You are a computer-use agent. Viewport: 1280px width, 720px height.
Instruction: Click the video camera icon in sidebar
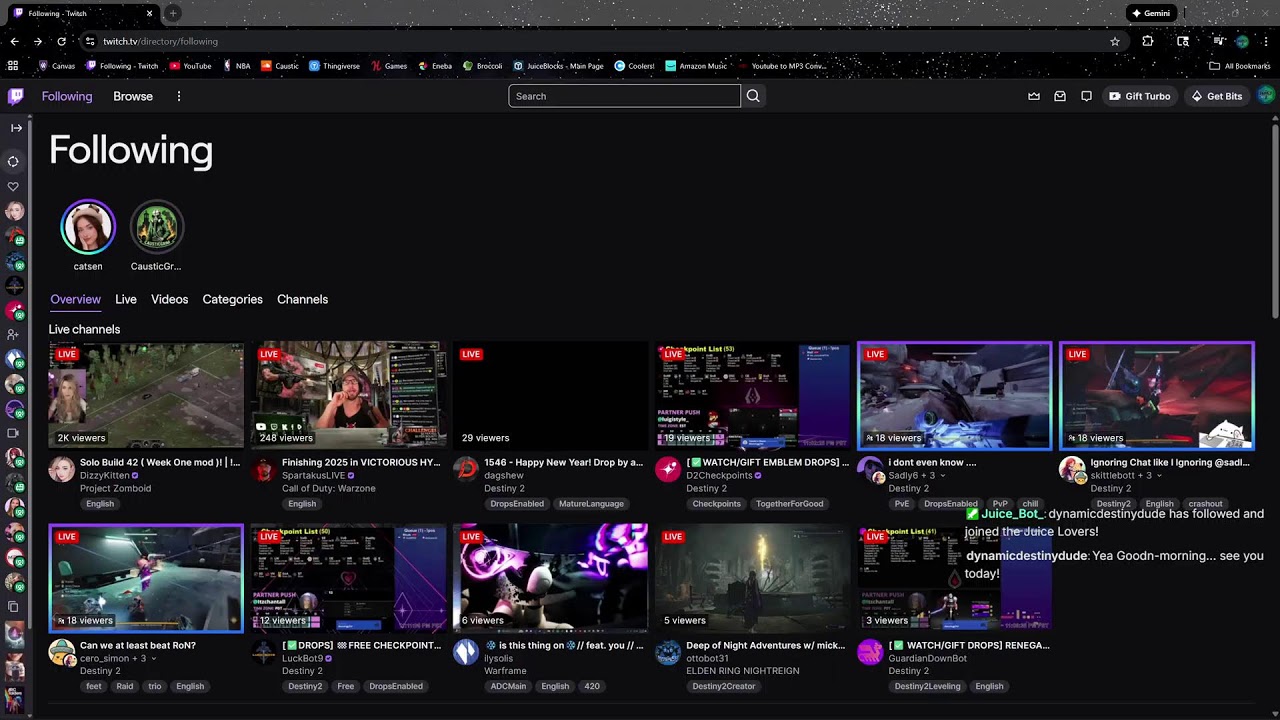pyautogui.click(x=13, y=433)
